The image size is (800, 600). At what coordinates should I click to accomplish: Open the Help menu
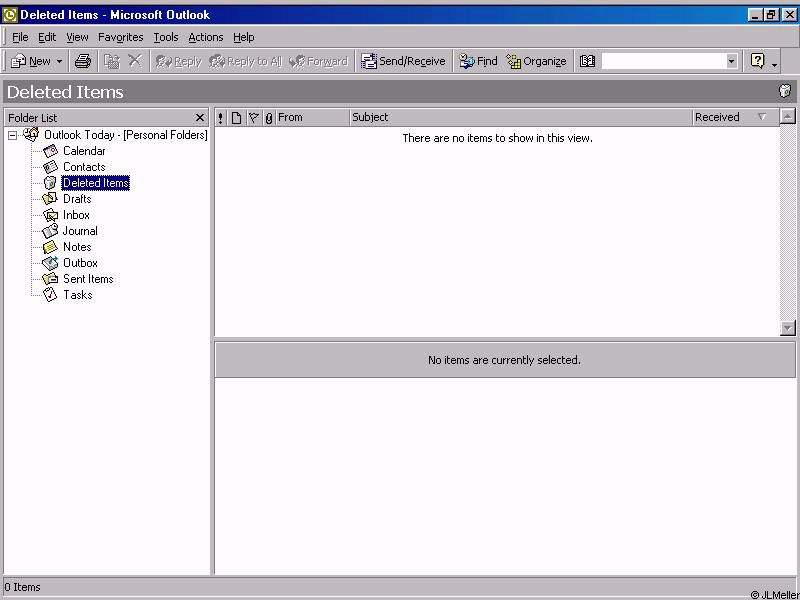click(x=243, y=37)
